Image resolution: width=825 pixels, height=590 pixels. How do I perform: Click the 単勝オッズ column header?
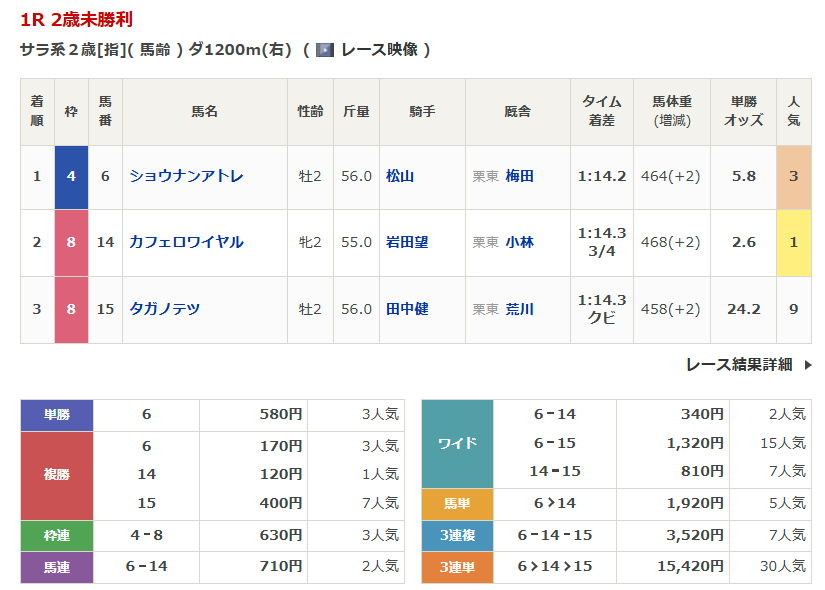(x=743, y=111)
